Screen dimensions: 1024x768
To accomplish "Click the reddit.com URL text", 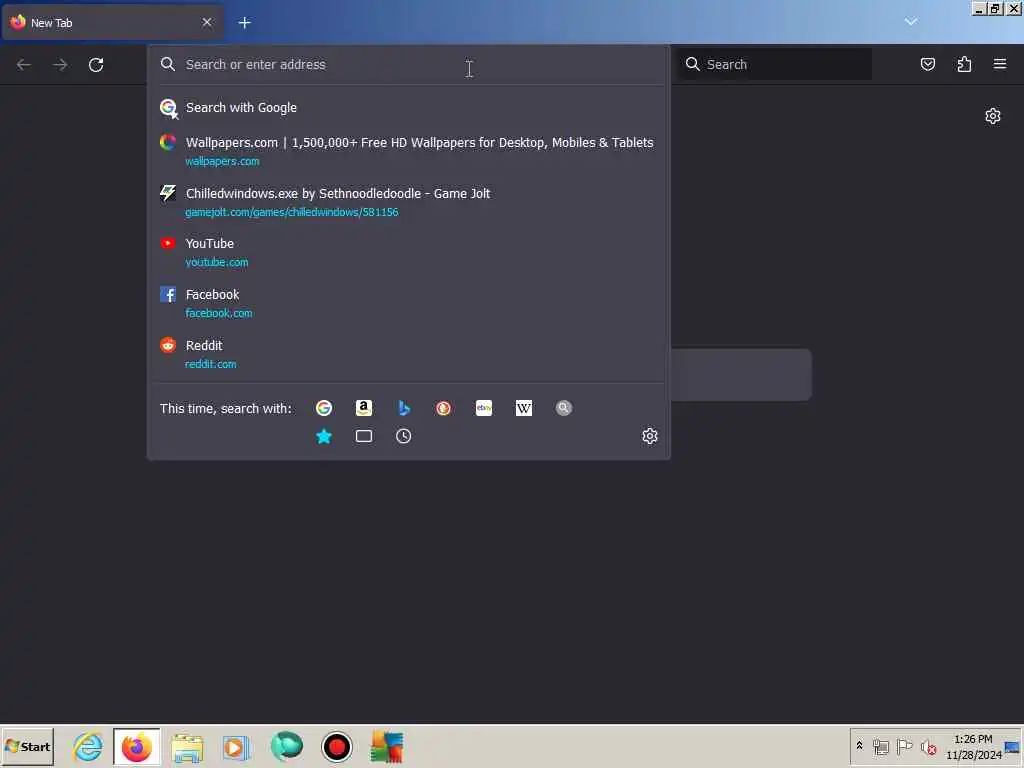I will (210, 364).
